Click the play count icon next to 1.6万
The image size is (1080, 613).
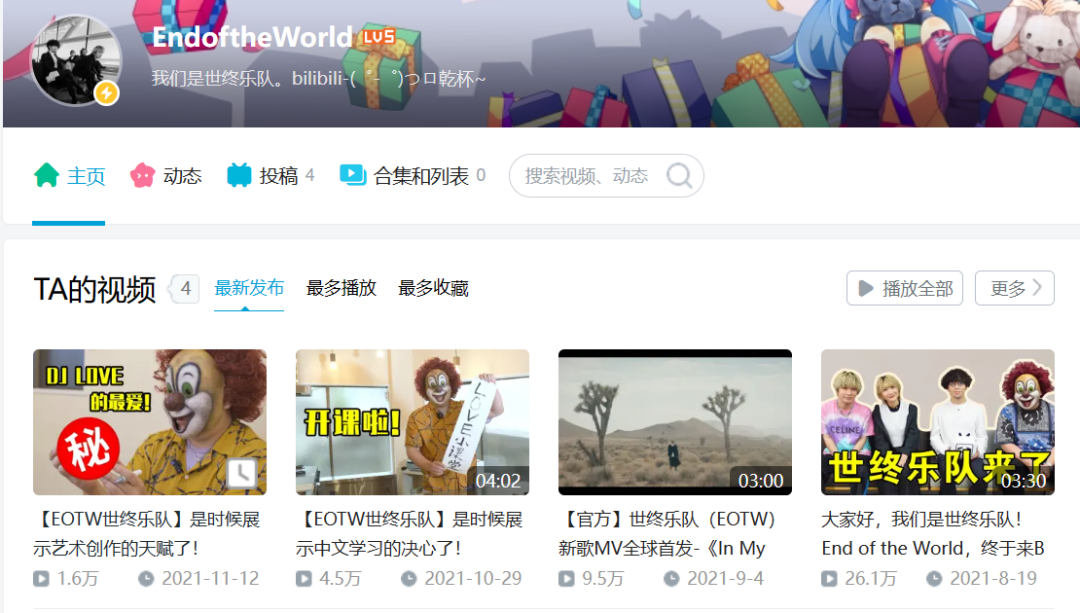pyautogui.click(x=41, y=579)
